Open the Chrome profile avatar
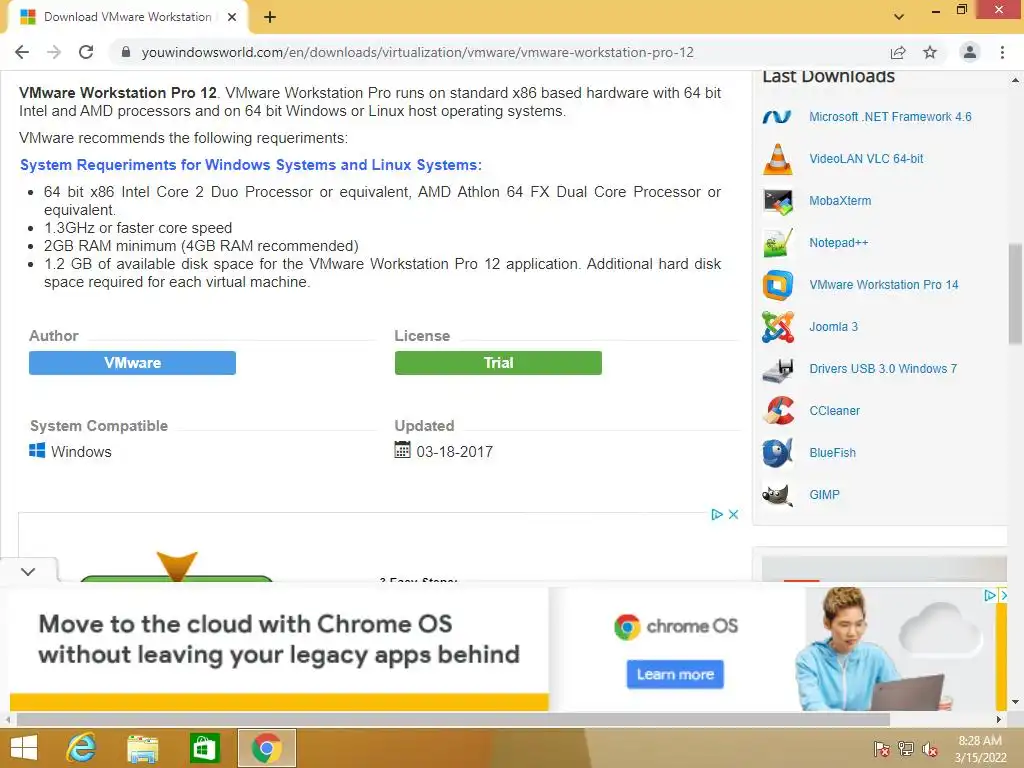The height and width of the screenshot is (768, 1024). pos(970,52)
